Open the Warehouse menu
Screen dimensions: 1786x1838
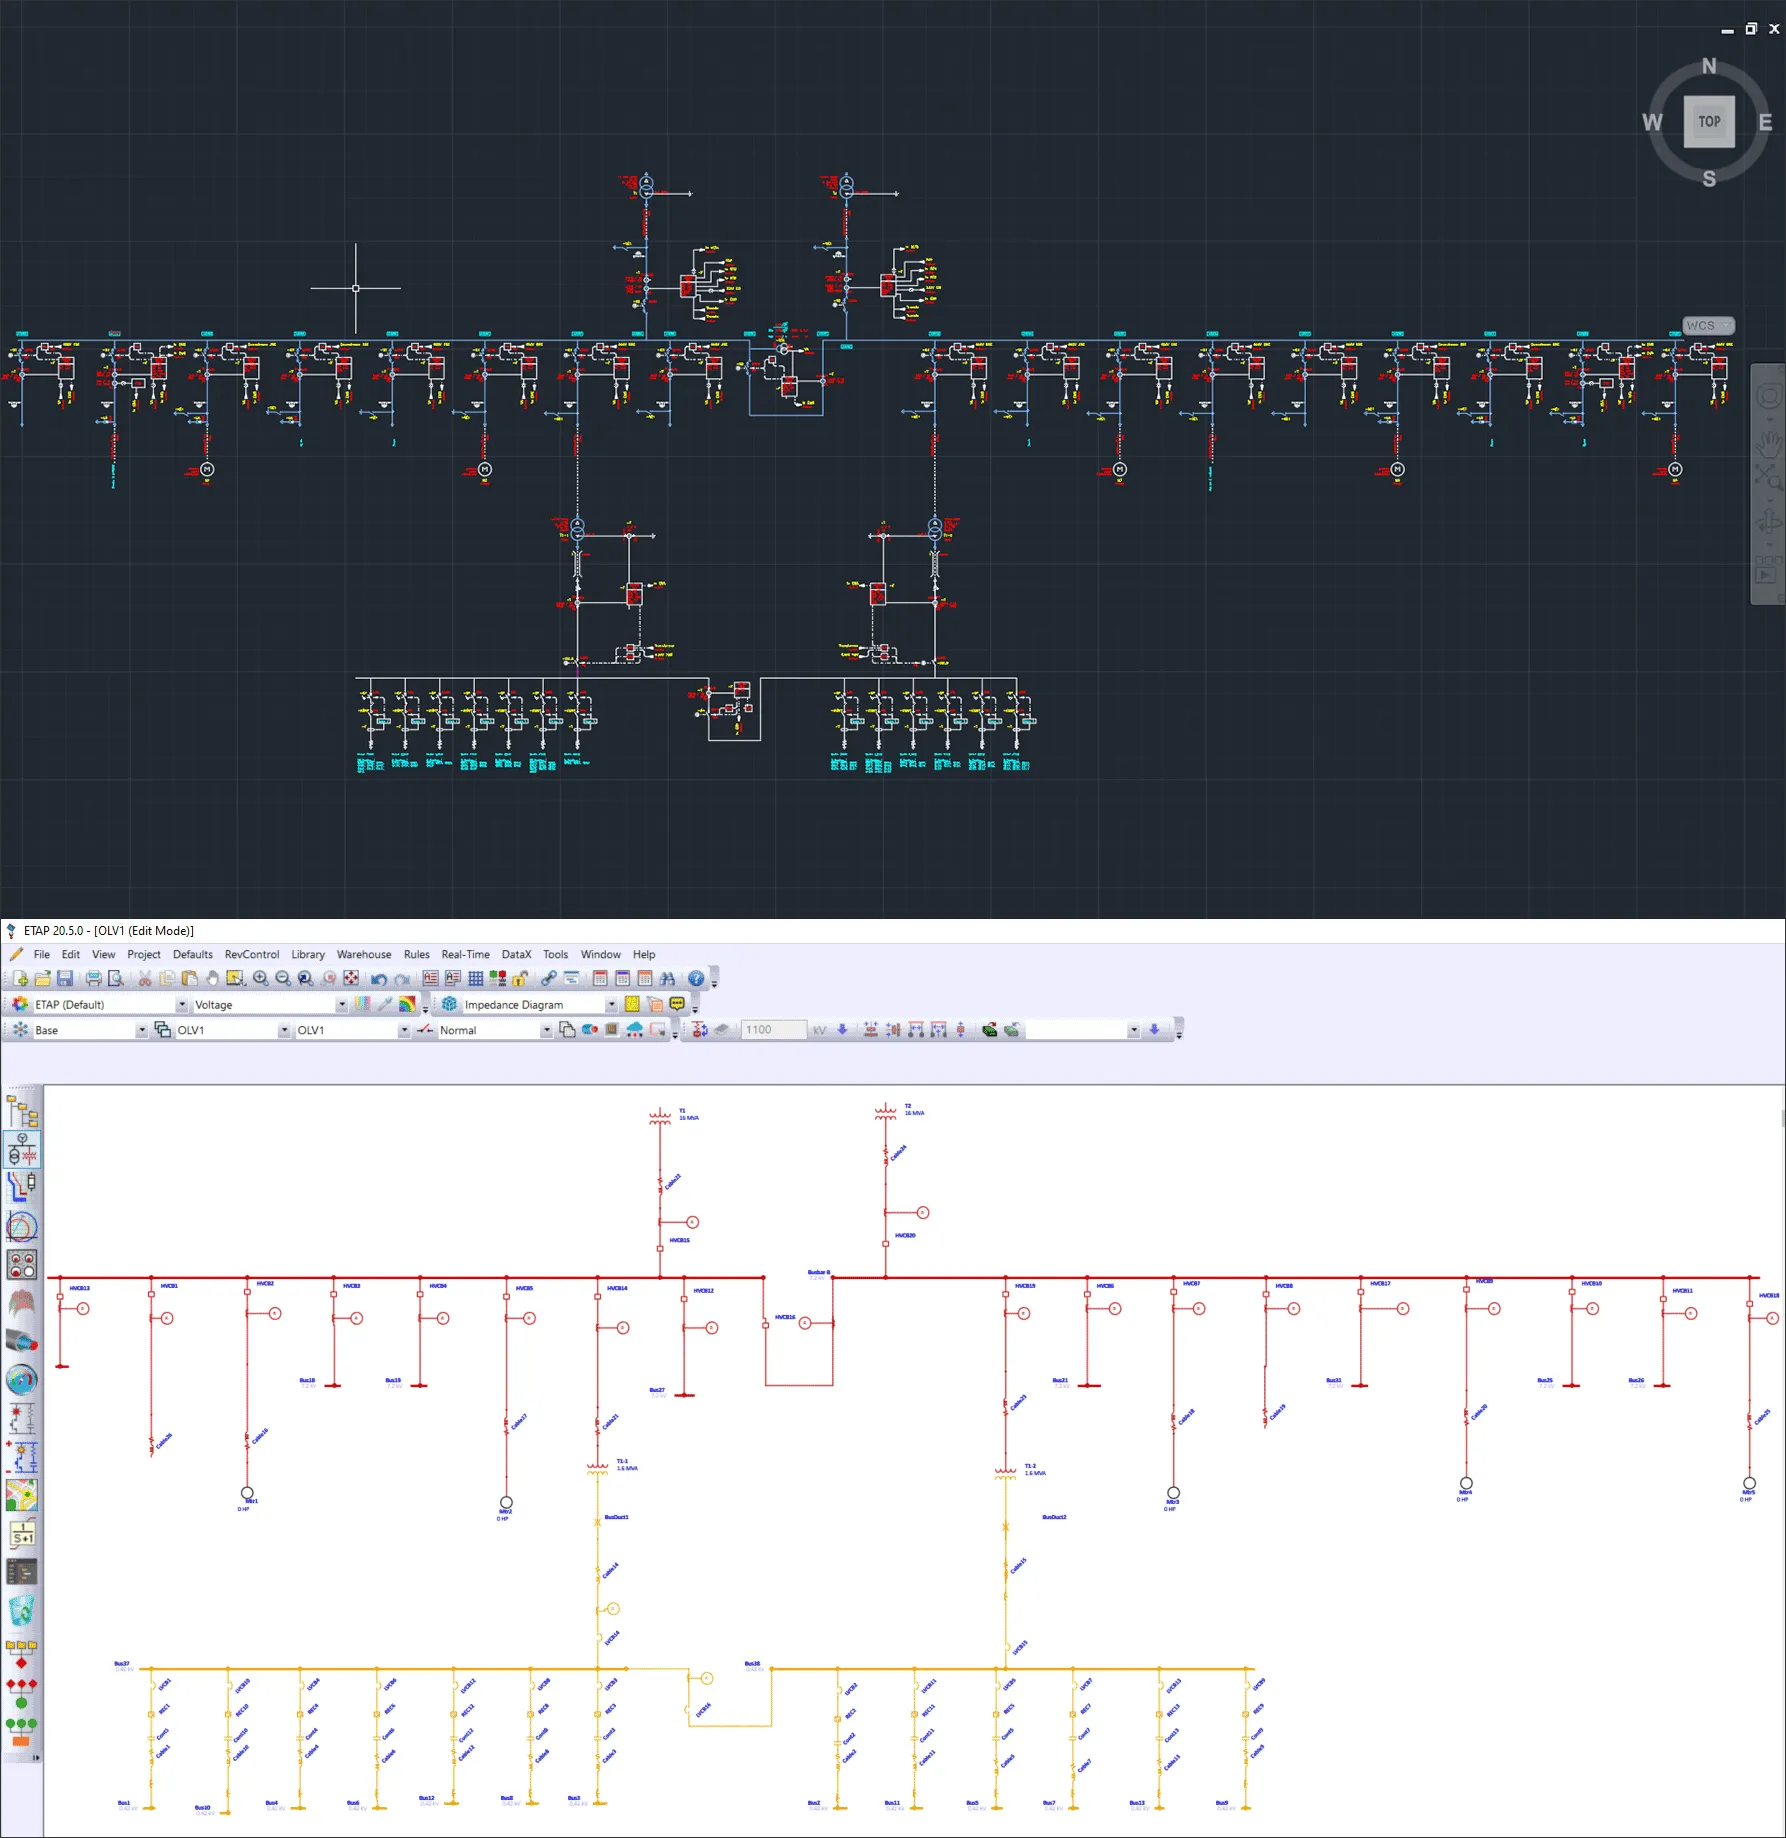tap(363, 955)
